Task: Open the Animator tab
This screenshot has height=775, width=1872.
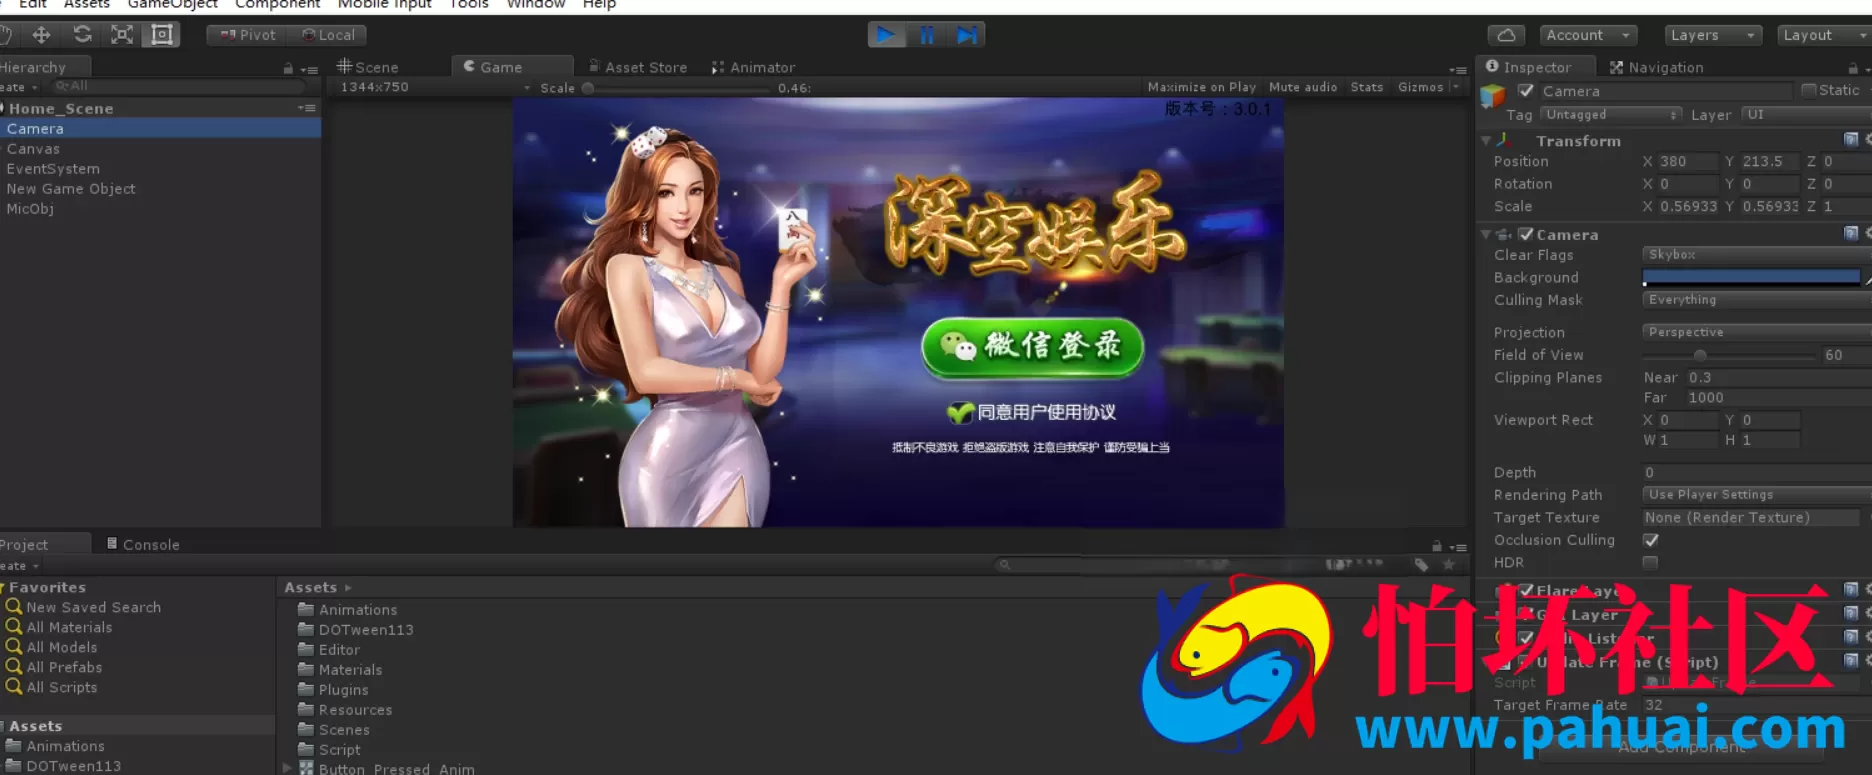Action: tap(753, 67)
